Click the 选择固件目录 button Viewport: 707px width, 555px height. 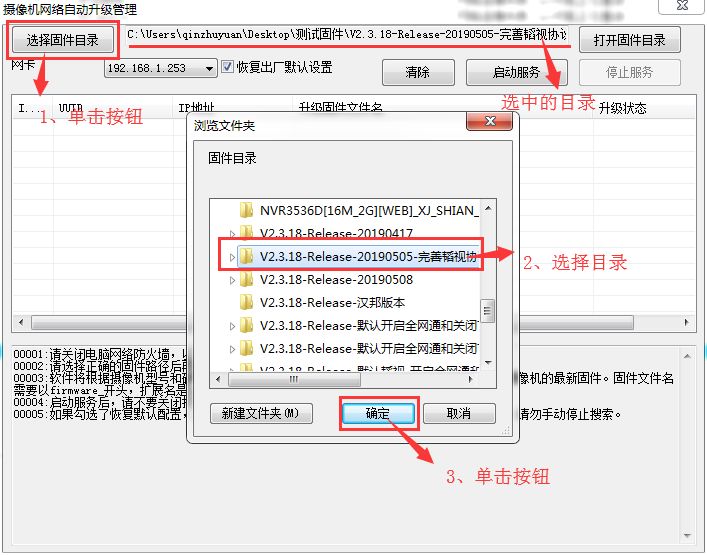tap(63, 40)
